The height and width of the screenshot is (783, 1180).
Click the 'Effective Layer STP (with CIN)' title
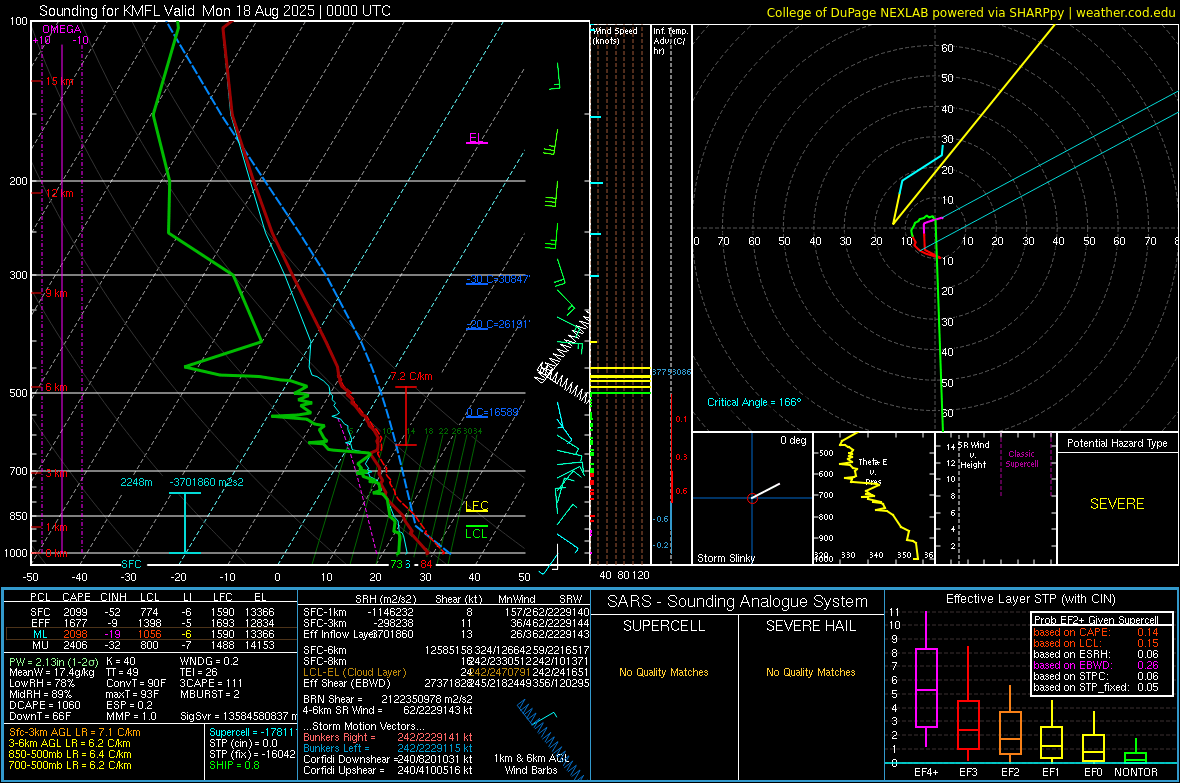[1030, 599]
